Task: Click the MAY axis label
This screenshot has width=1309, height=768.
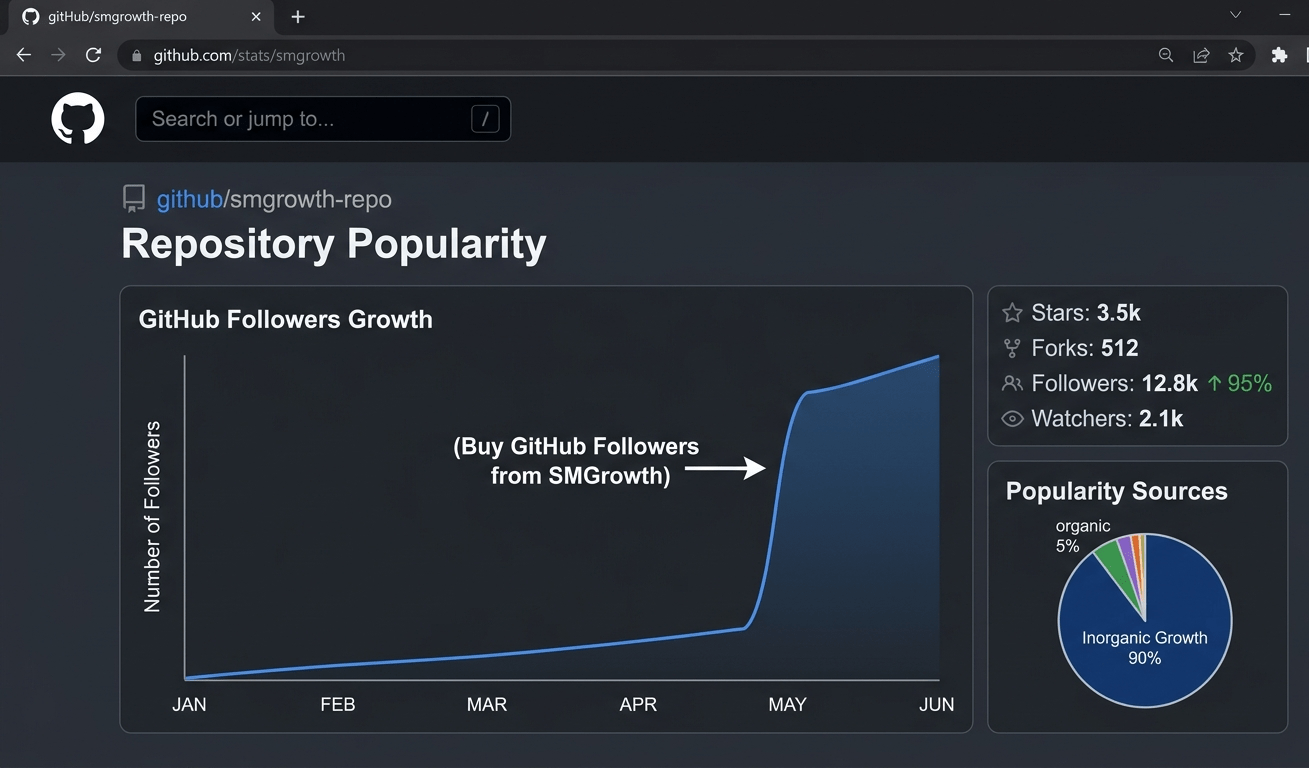Action: 787,705
